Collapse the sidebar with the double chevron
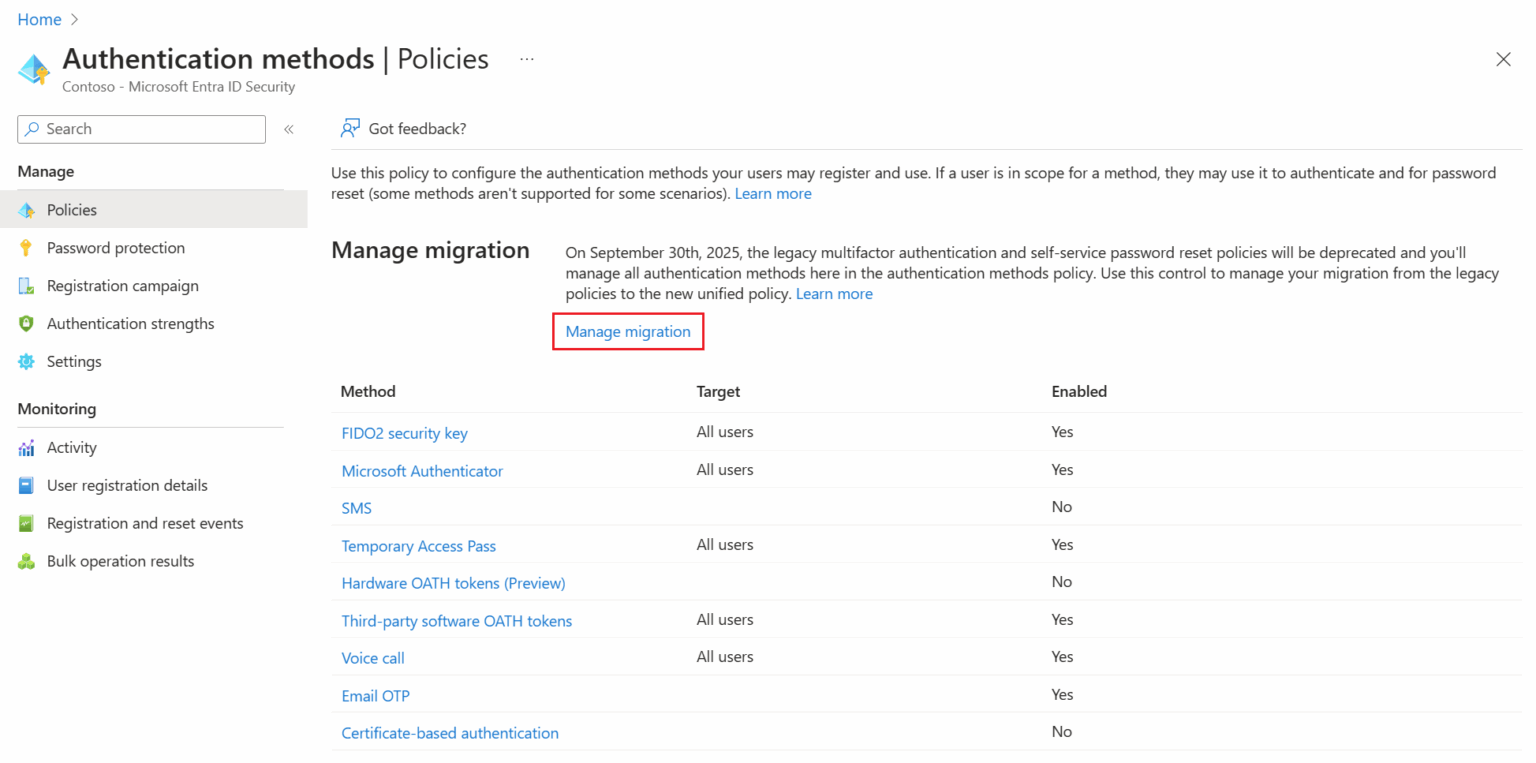This screenshot has height=763, width=1536. (x=288, y=128)
